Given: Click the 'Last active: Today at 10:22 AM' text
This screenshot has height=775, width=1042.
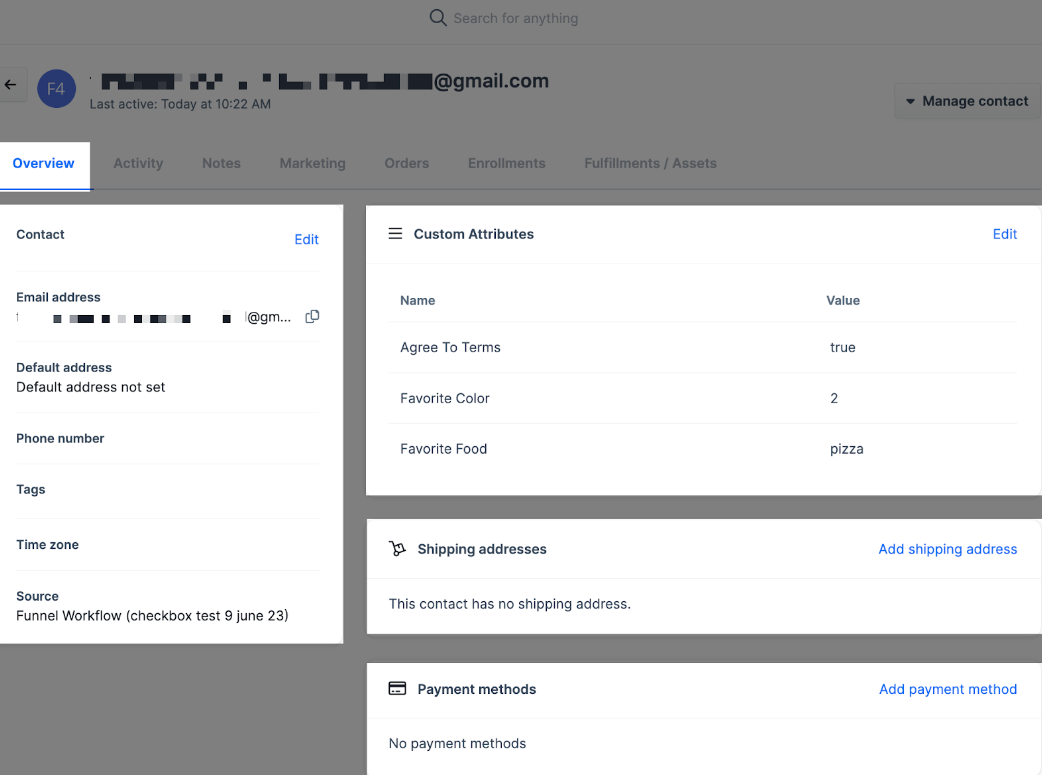Looking at the screenshot, I should [180, 104].
